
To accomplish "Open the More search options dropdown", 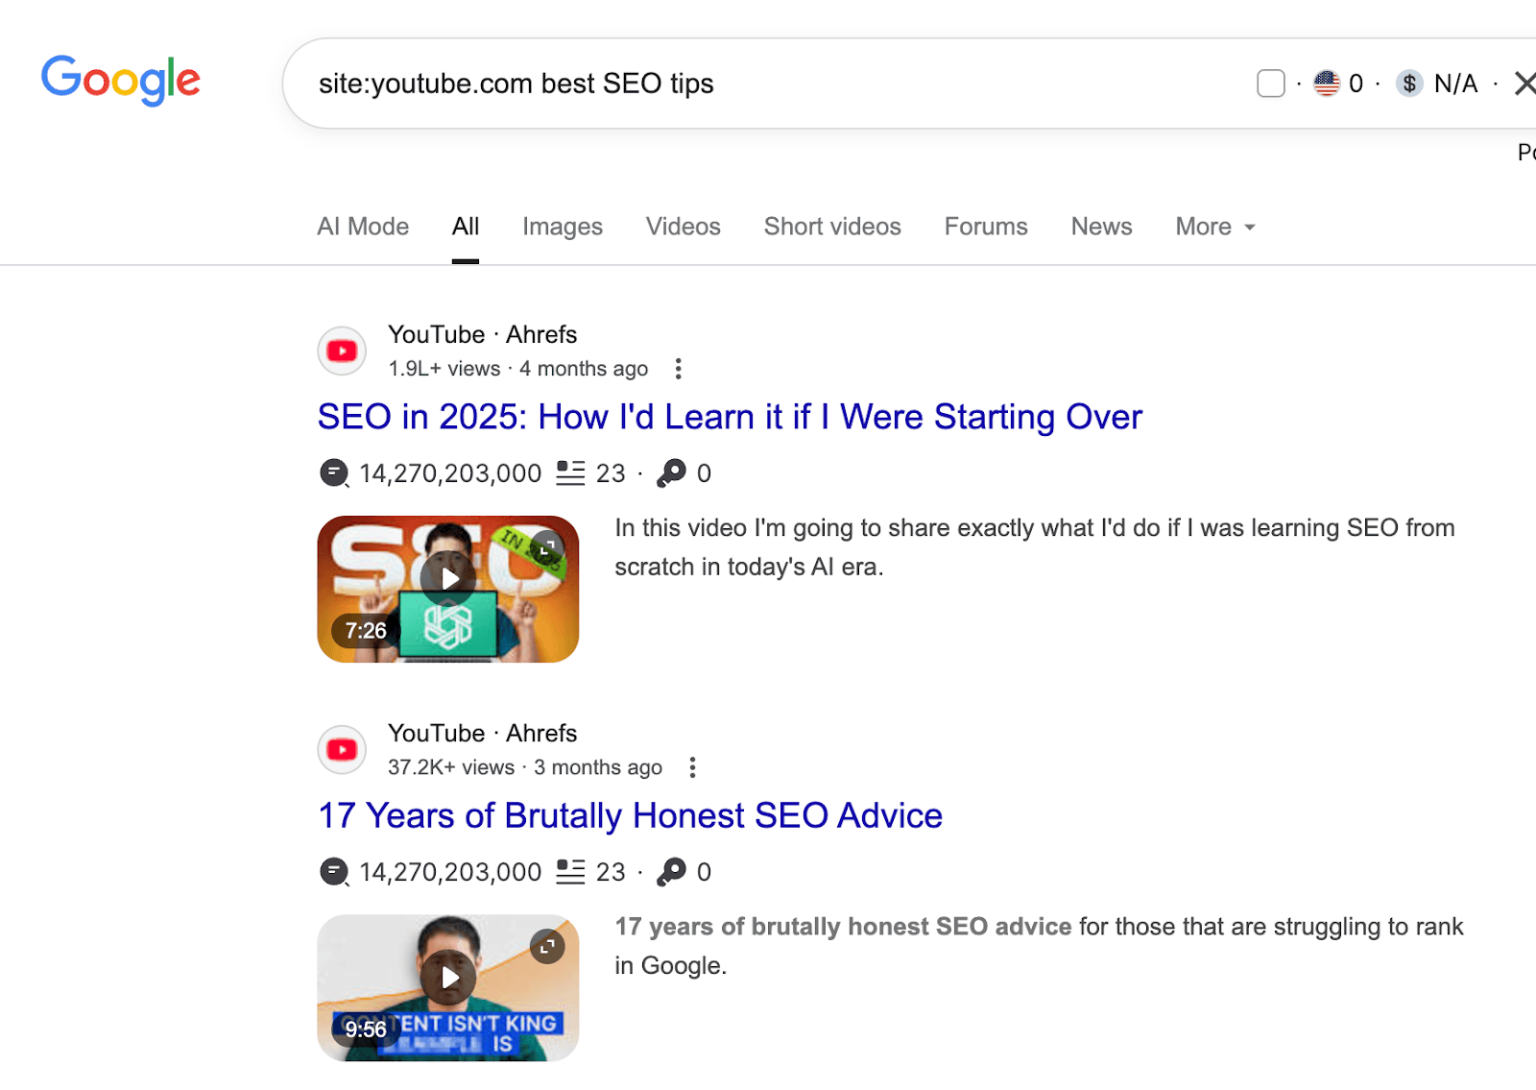I will pos(1214,227).
